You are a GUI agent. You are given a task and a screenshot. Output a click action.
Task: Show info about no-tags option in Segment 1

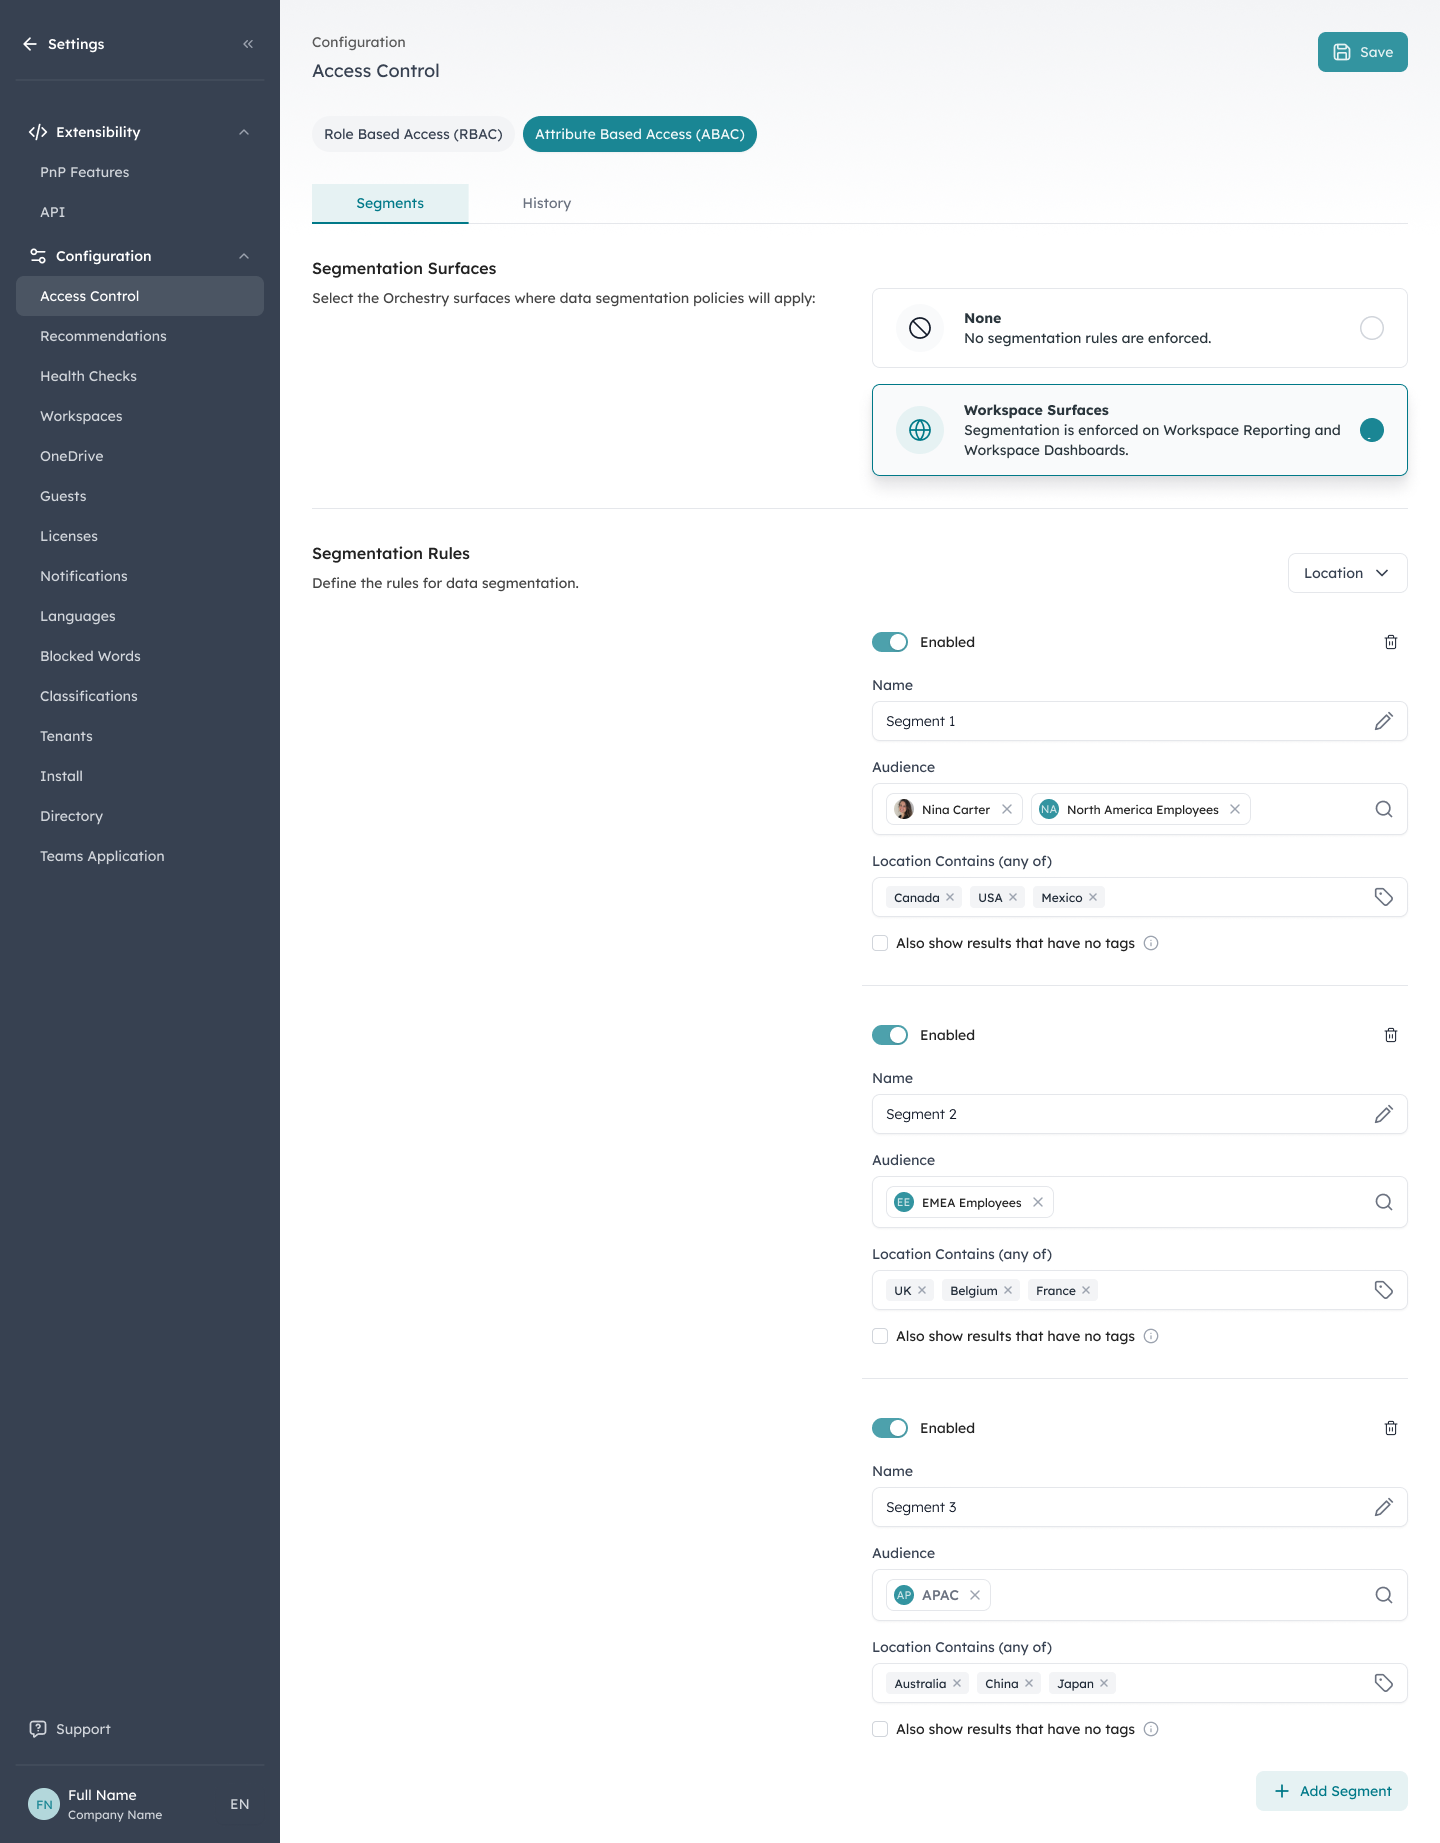1151,943
